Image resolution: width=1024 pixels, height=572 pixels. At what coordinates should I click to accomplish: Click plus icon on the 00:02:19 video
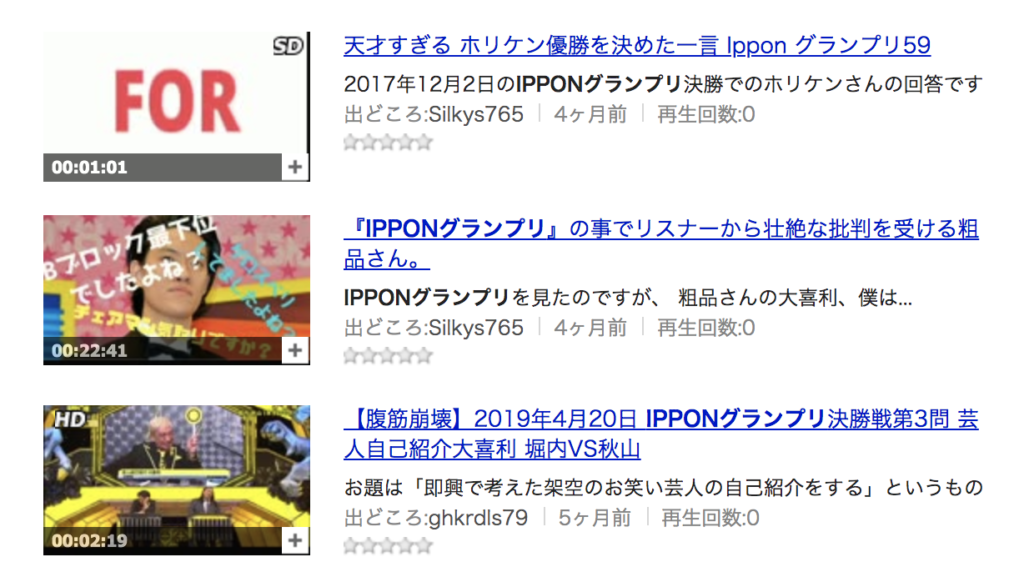[295, 541]
